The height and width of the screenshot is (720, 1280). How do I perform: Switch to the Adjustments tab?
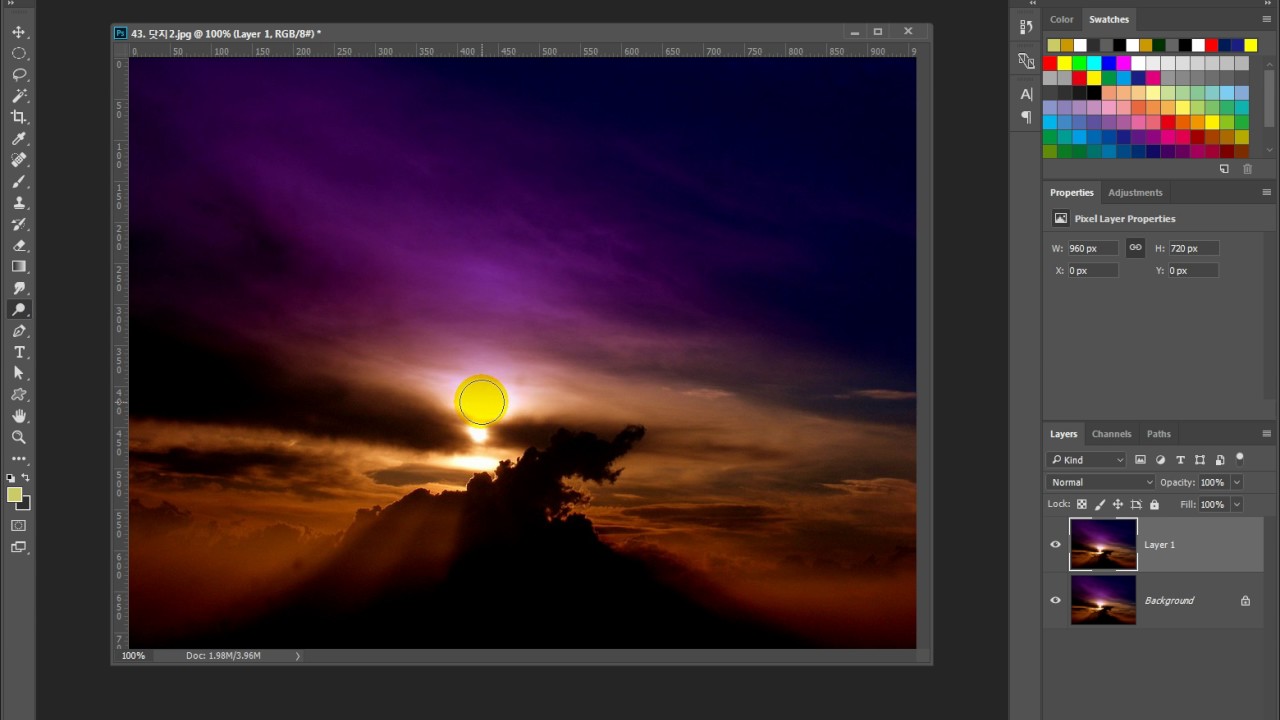click(x=1135, y=193)
